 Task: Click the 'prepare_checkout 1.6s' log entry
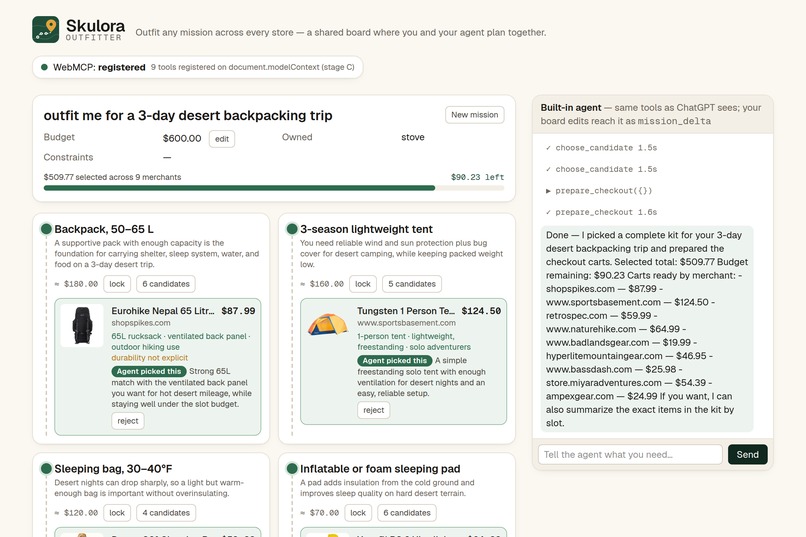point(601,212)
